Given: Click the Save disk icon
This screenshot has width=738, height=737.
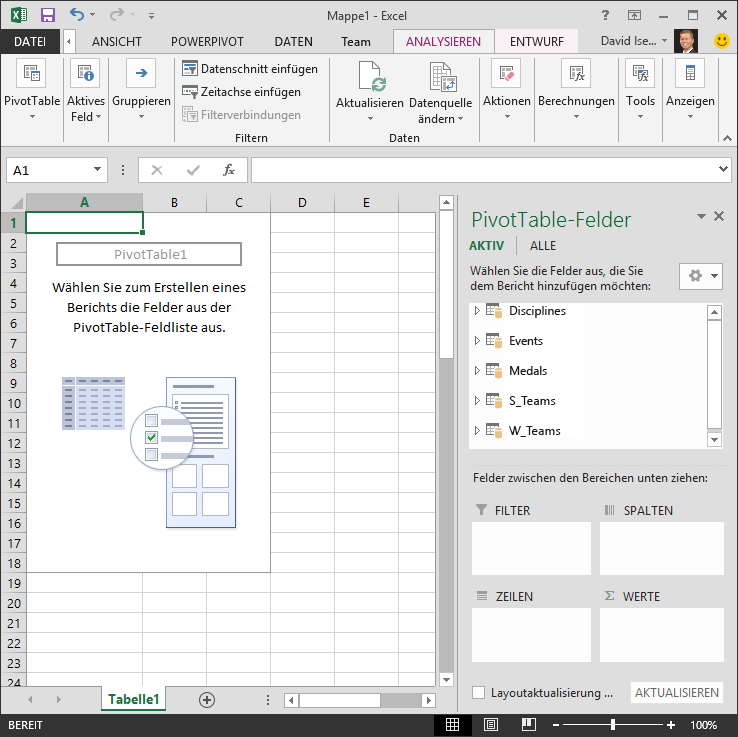Looking at the screenshot, I should pos(48,15).
